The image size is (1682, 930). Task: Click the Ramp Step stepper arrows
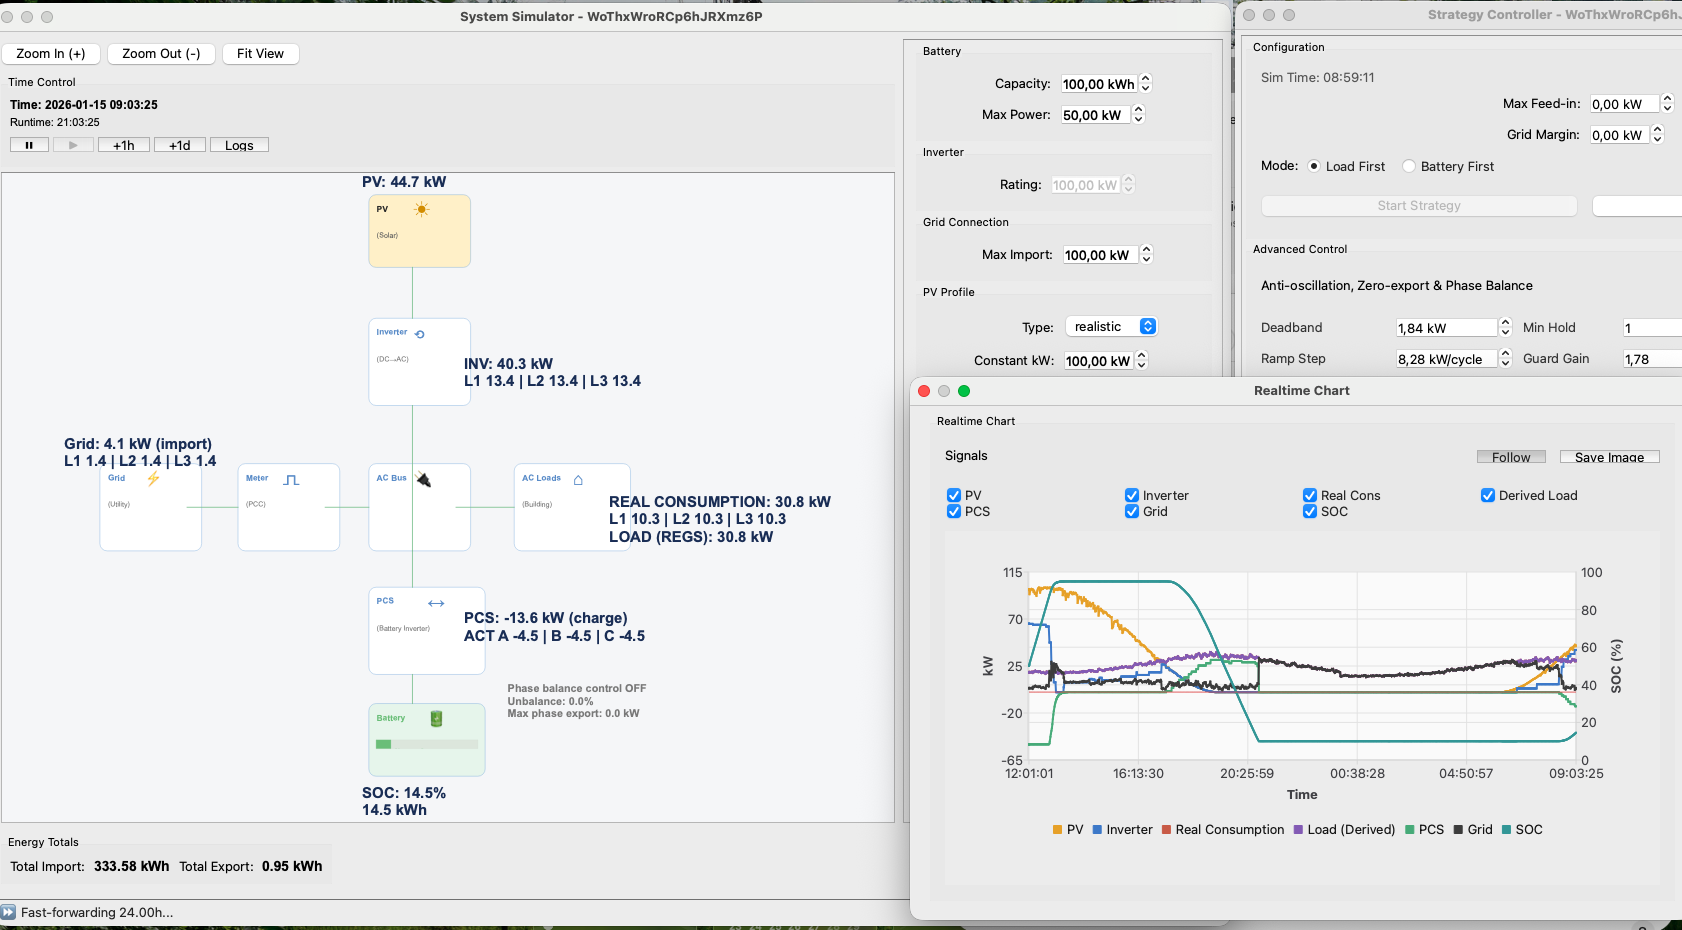click(x=1506, y=359)
